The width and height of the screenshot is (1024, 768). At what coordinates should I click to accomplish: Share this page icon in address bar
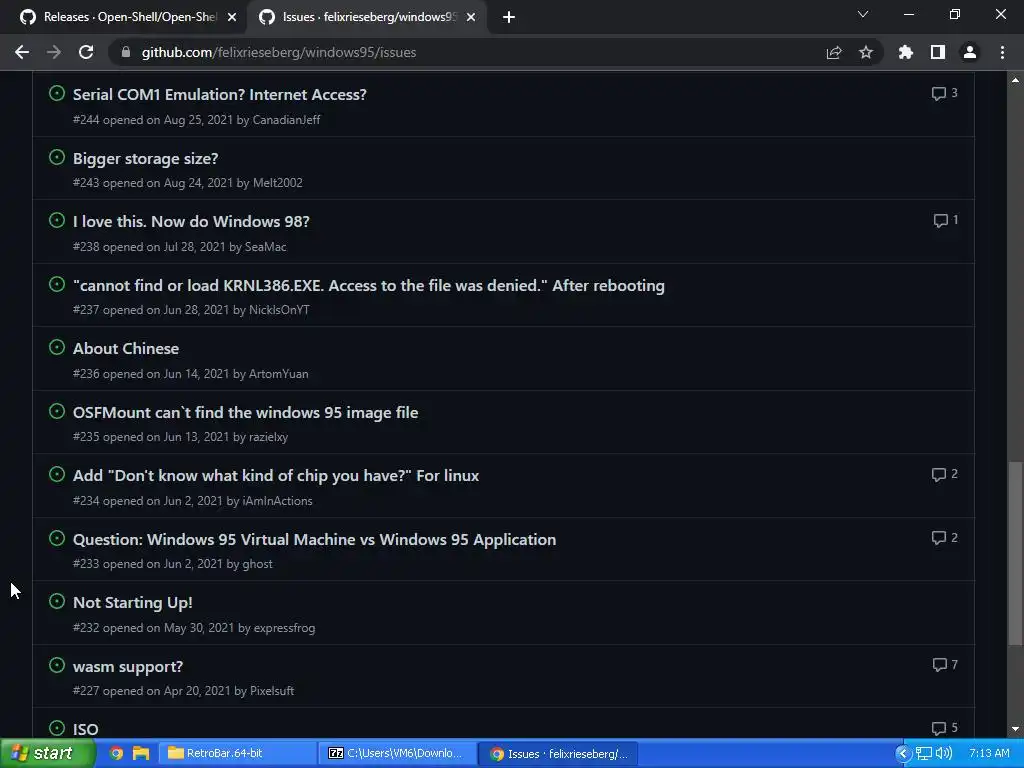[834, 52]
